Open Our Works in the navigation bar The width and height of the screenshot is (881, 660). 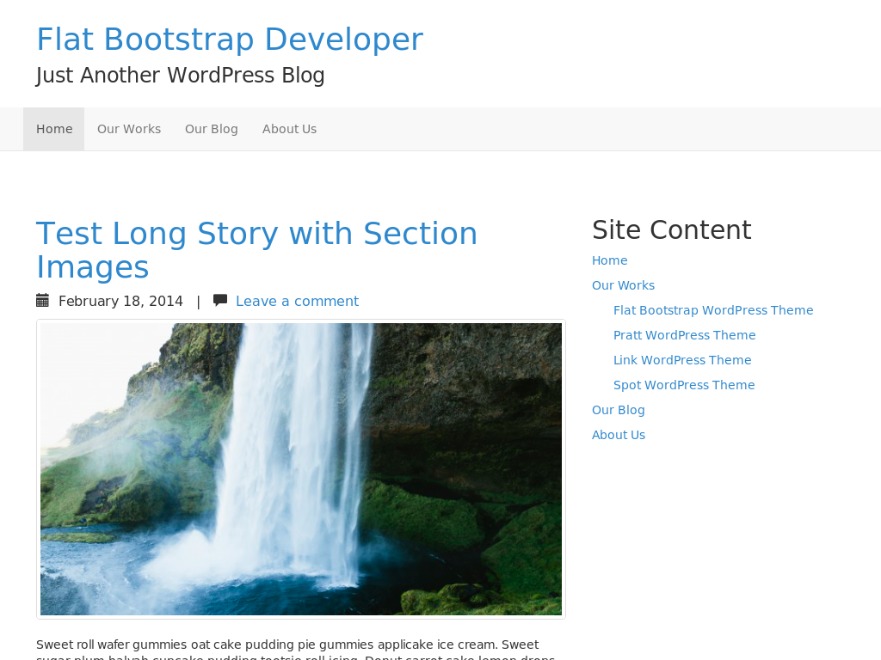[129, 129]
